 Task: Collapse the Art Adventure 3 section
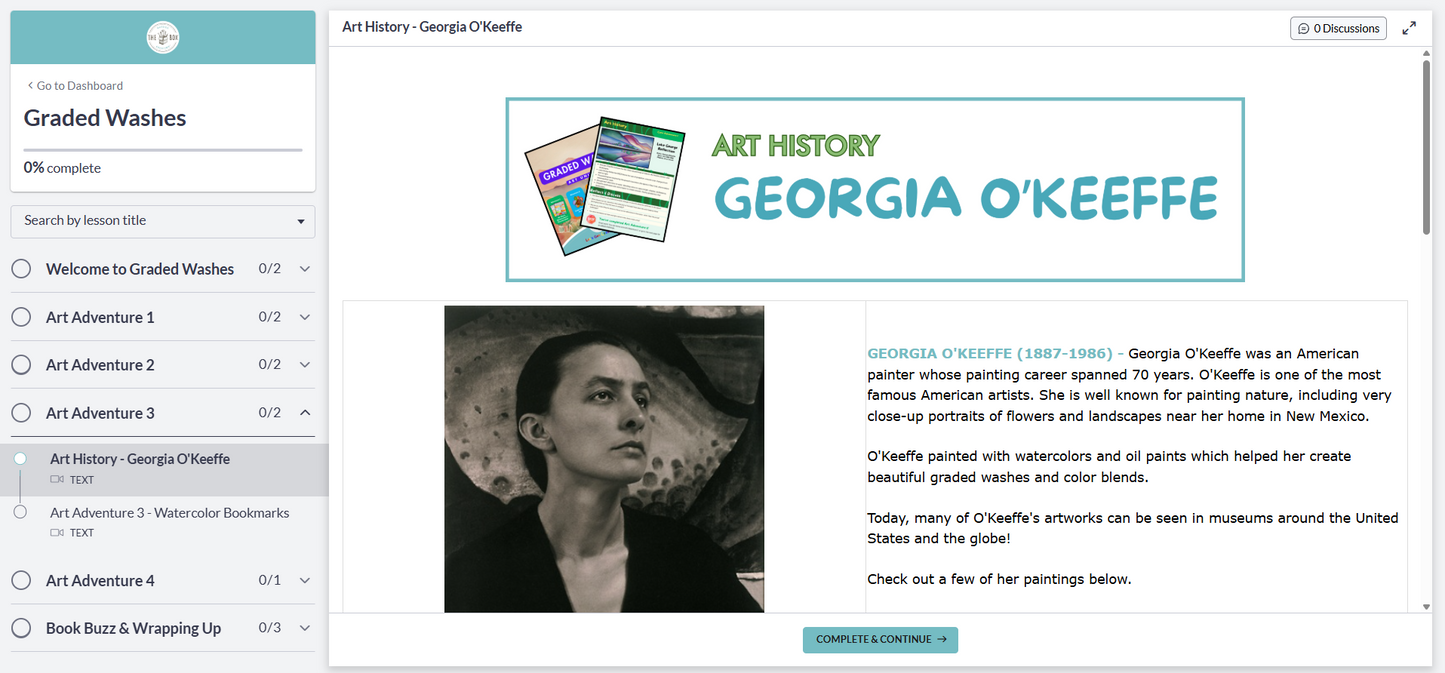pyautogui.click(x=305, y=412)
